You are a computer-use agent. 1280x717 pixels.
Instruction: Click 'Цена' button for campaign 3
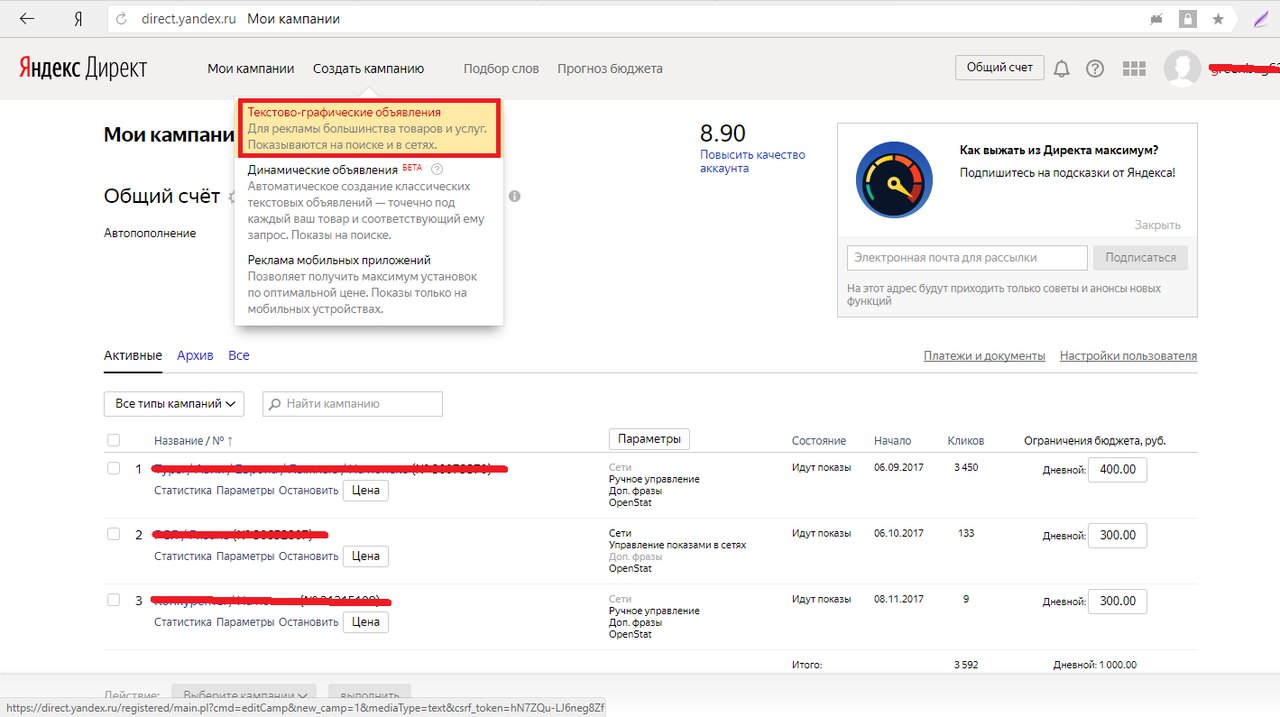click(366, 622)
